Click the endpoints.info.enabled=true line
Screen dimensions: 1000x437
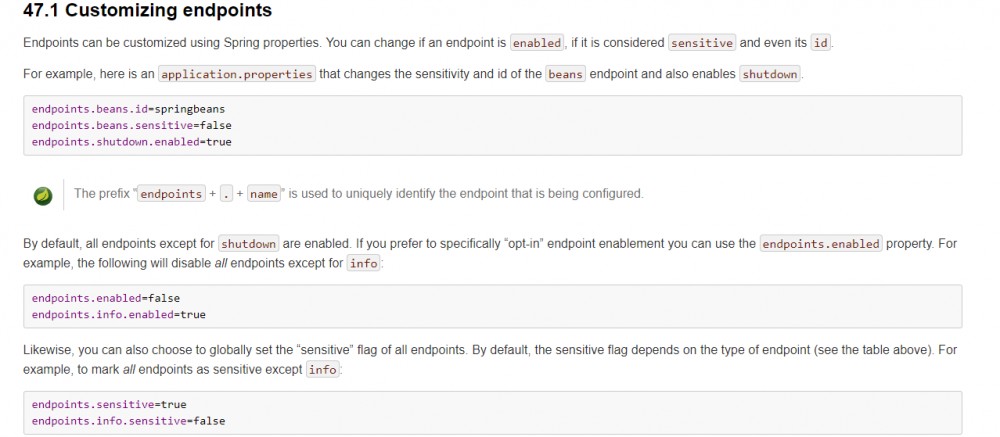click(x=118, y=314)
